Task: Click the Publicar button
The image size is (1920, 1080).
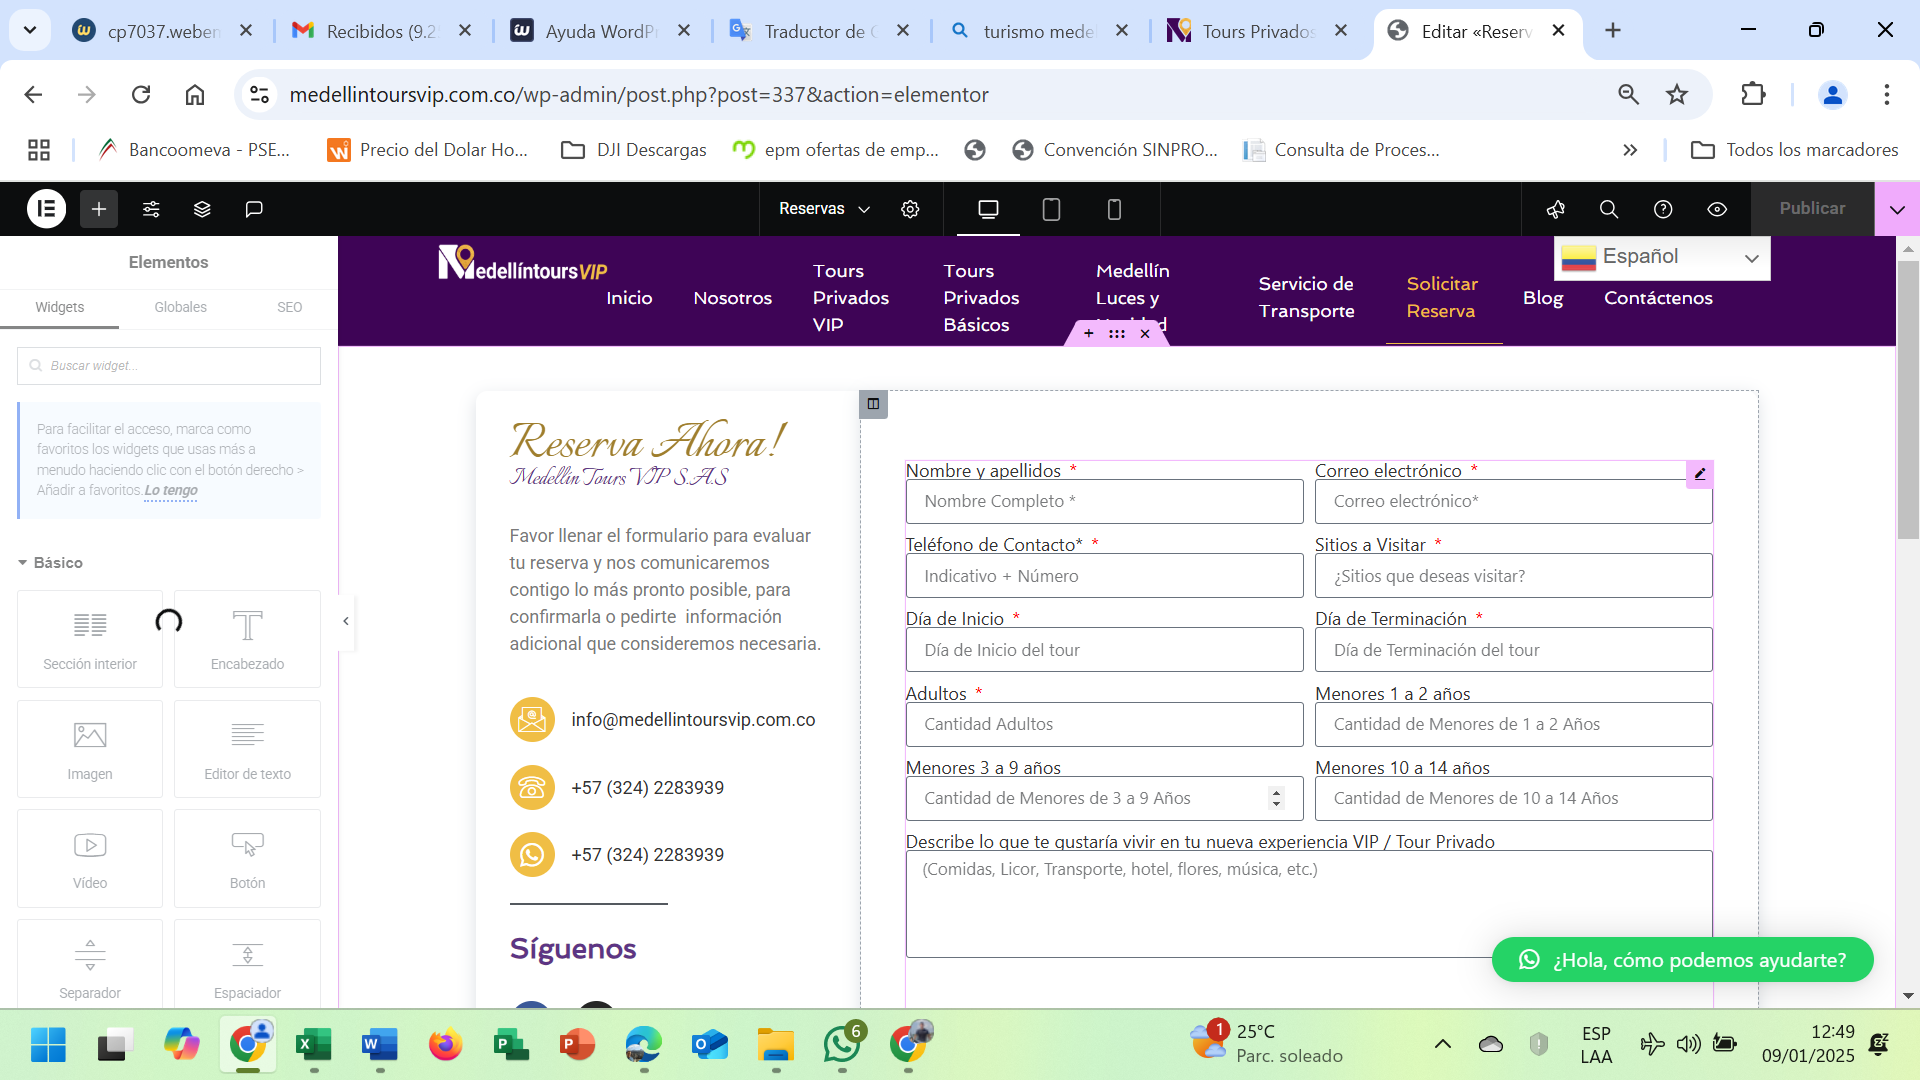Action: coord(1812,209)
